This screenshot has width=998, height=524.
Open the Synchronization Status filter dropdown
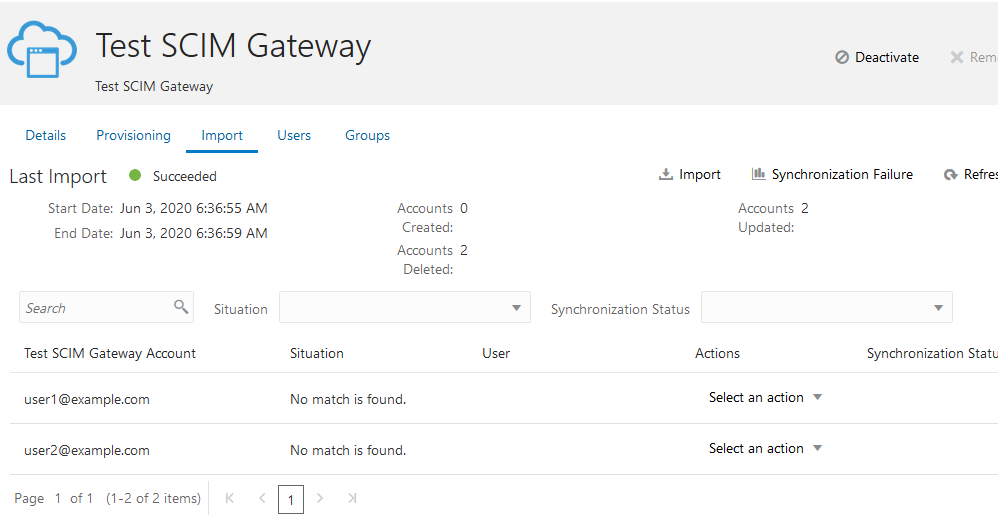[826, 308]
